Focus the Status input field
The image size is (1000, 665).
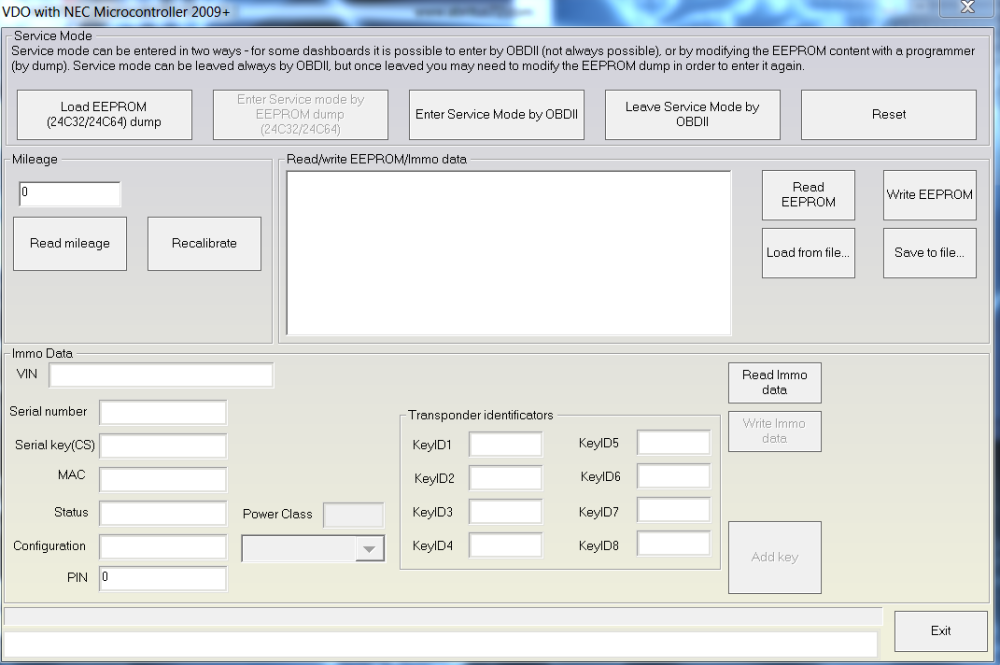[163, 513]
